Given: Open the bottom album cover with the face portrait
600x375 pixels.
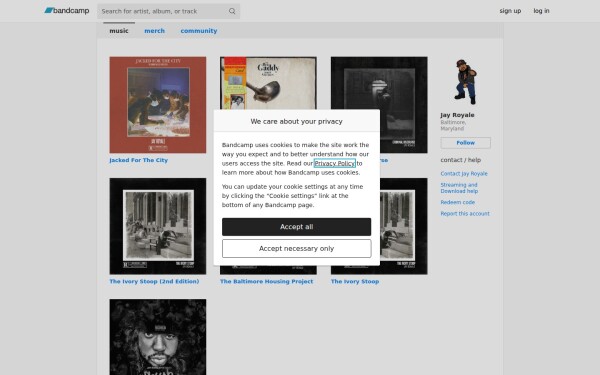Looking at the screenshot, I should (x=158, y=337).
